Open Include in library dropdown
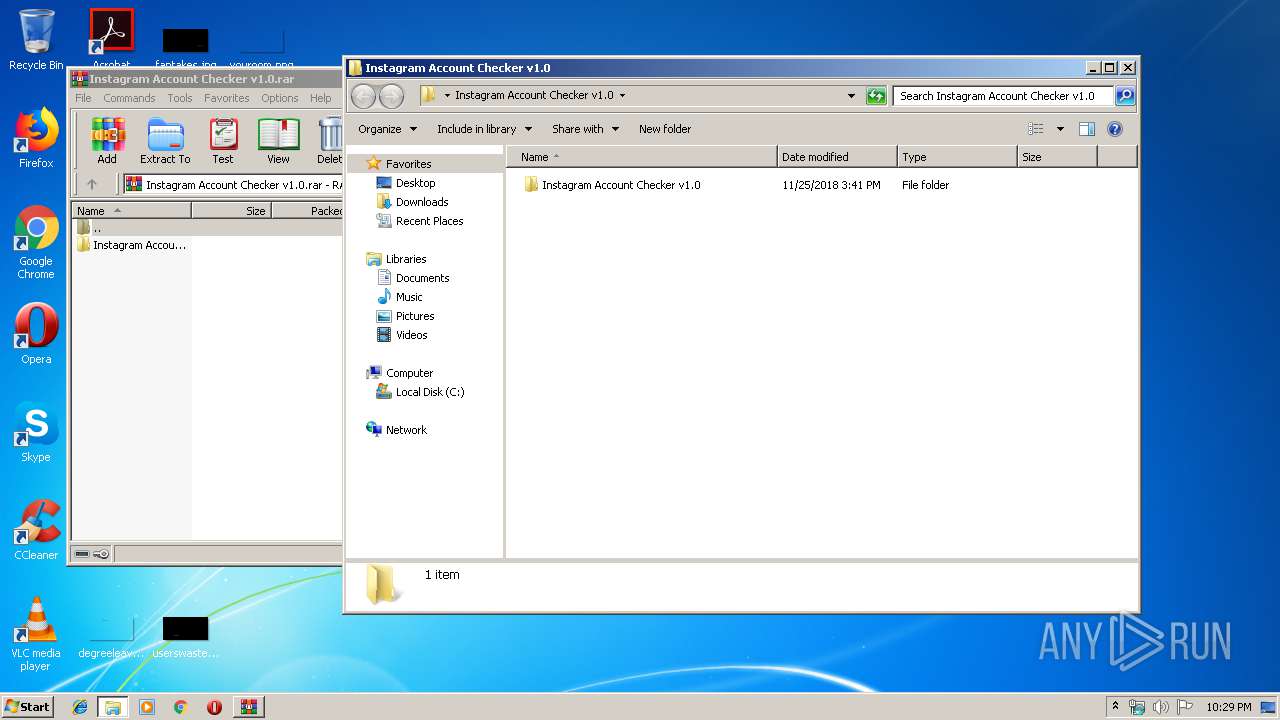This screenshot has width=1280, height=720. 484,129
